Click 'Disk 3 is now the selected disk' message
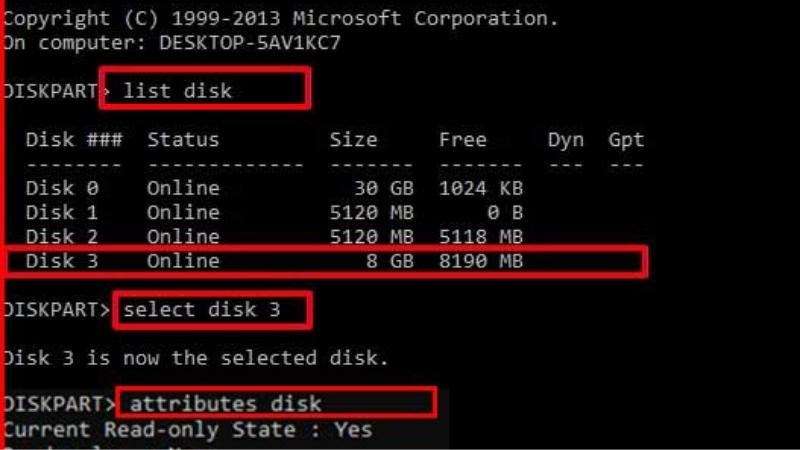Image resolution: width=800 pixels, height=450 pixels. pyautogui.click(x=196, y=358)
